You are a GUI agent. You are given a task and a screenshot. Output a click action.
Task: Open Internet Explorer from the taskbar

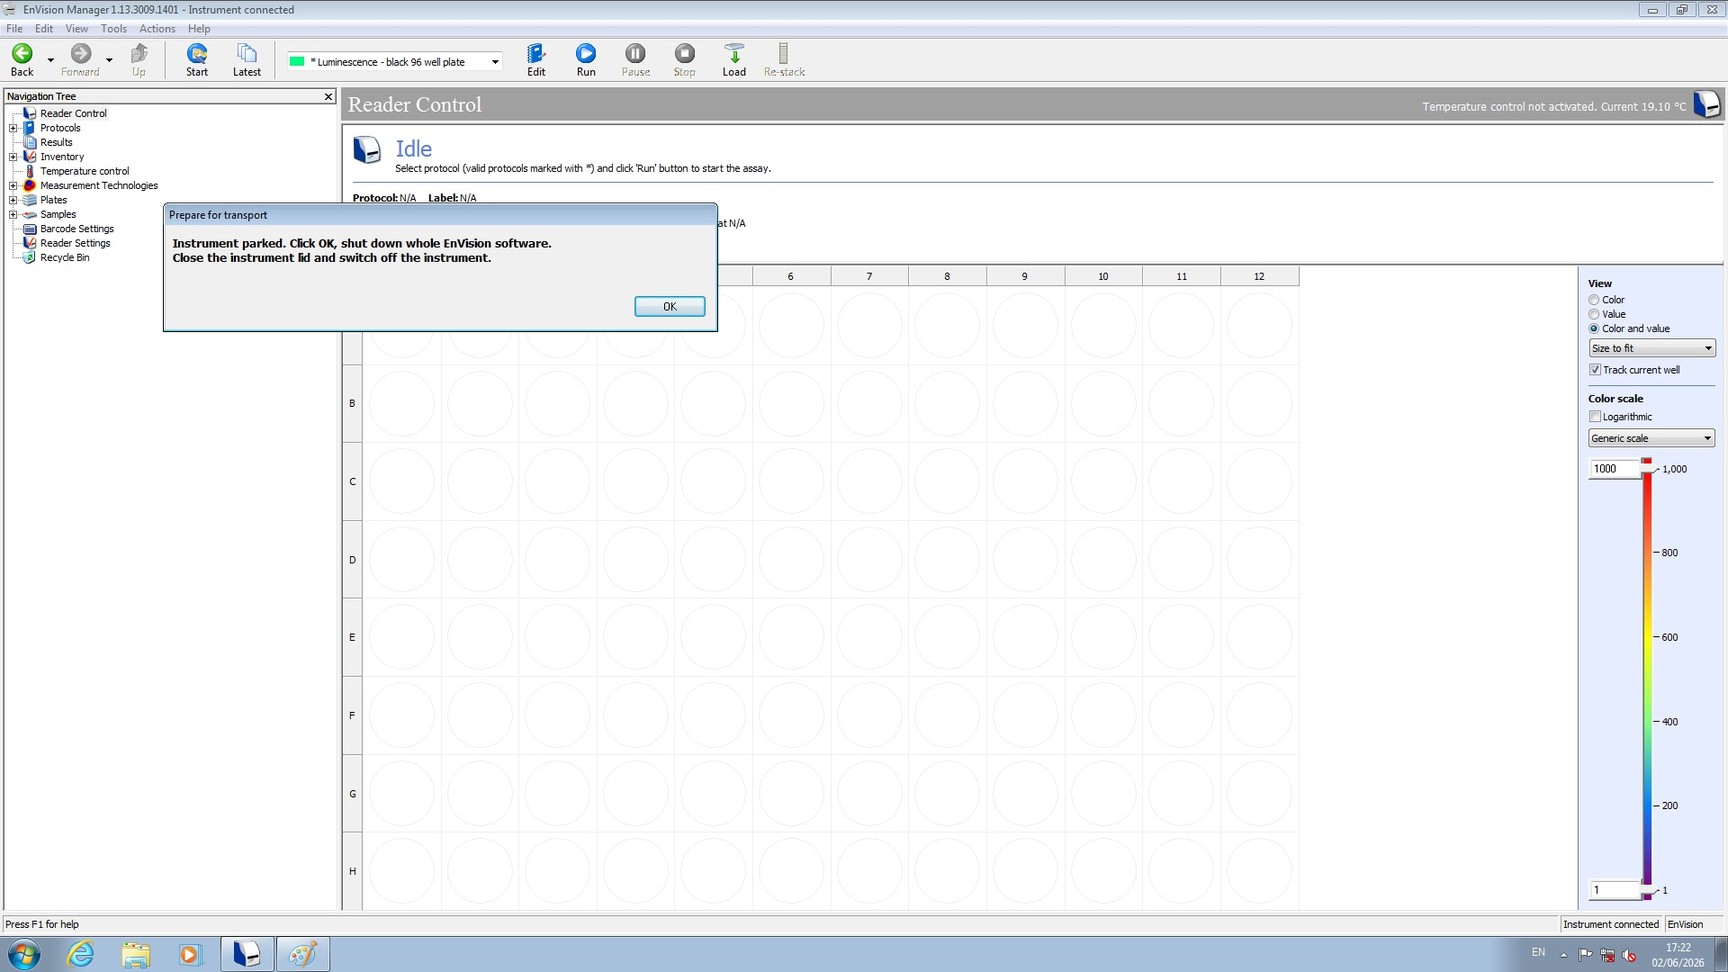pos(80,954)
